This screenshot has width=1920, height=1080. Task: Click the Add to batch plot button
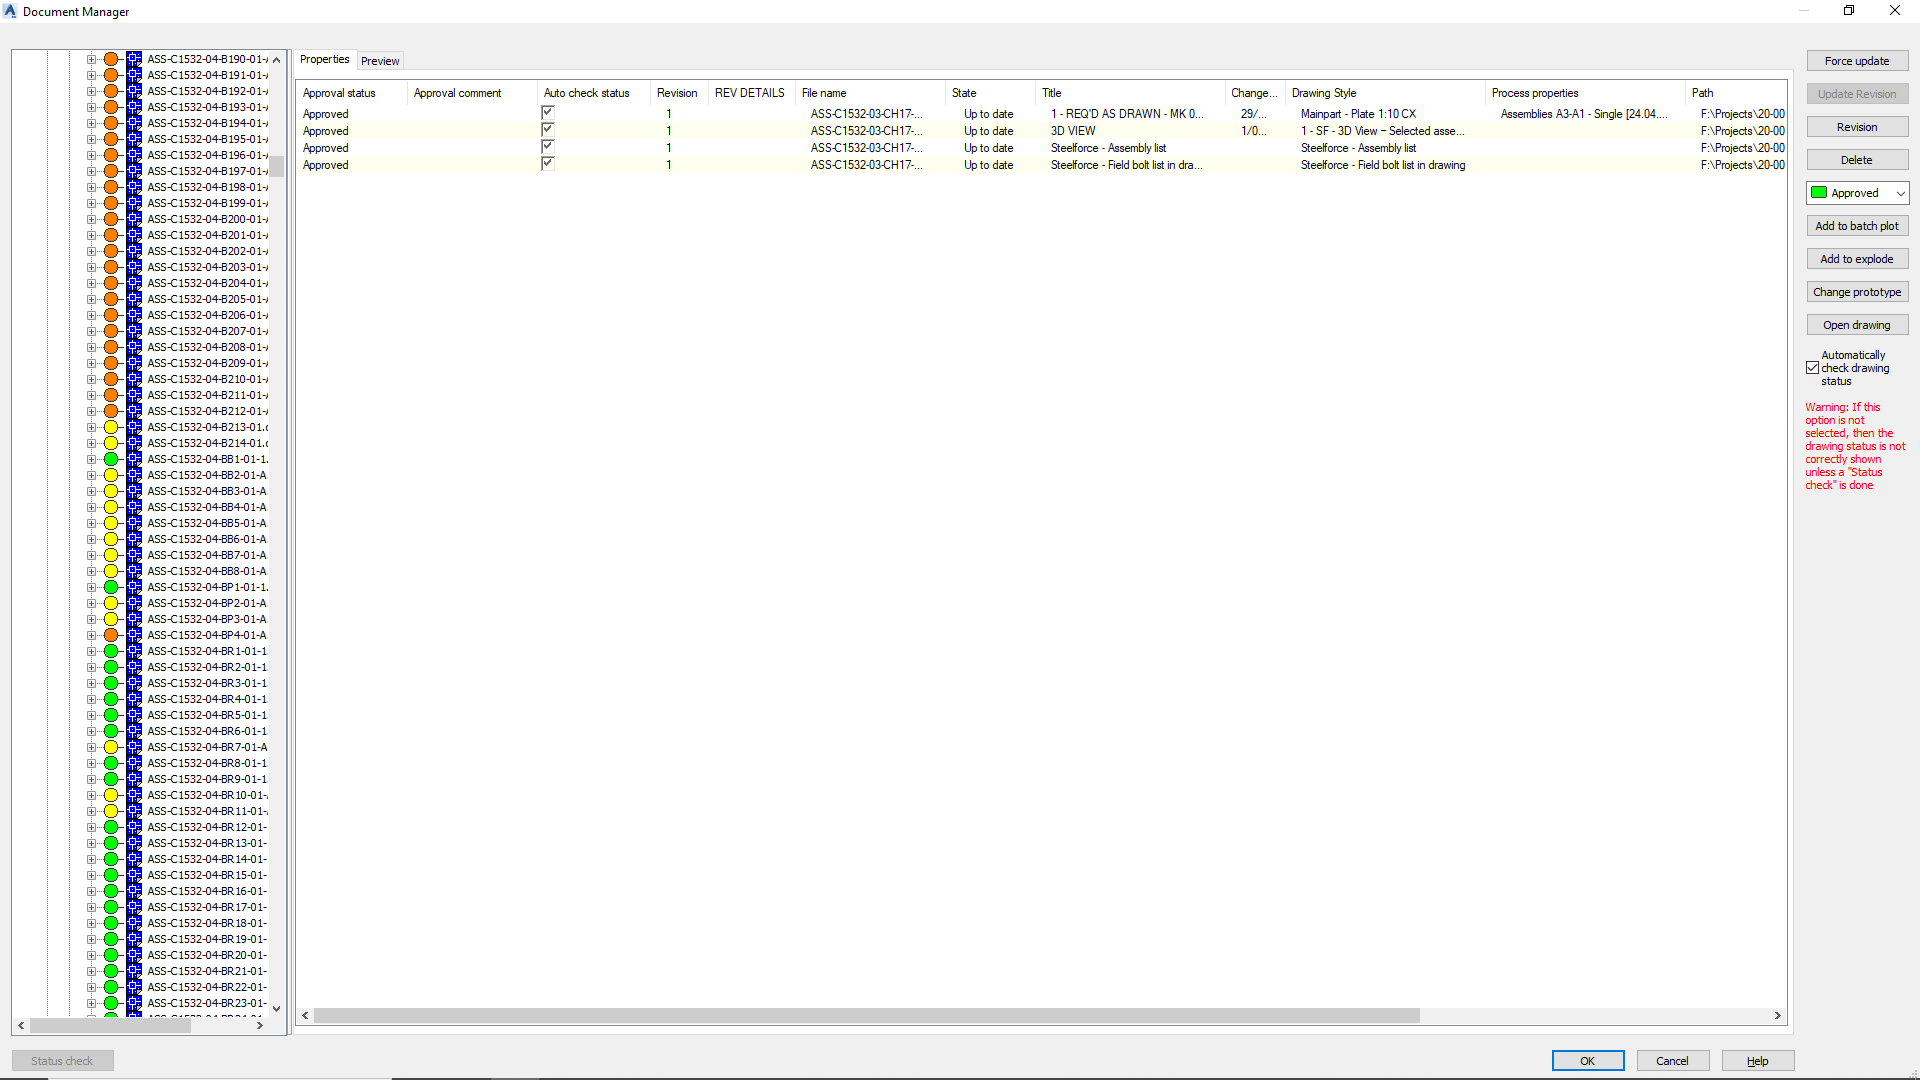click(x=1857, y=226)
